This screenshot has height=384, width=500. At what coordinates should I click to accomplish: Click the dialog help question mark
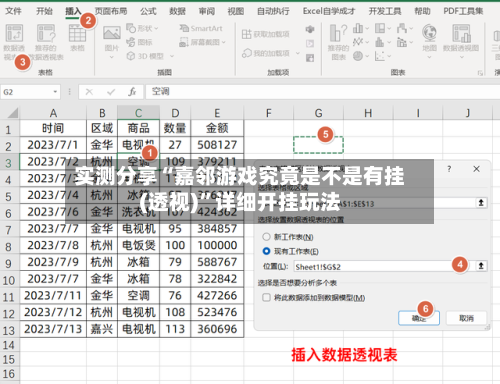pos(449,169)
